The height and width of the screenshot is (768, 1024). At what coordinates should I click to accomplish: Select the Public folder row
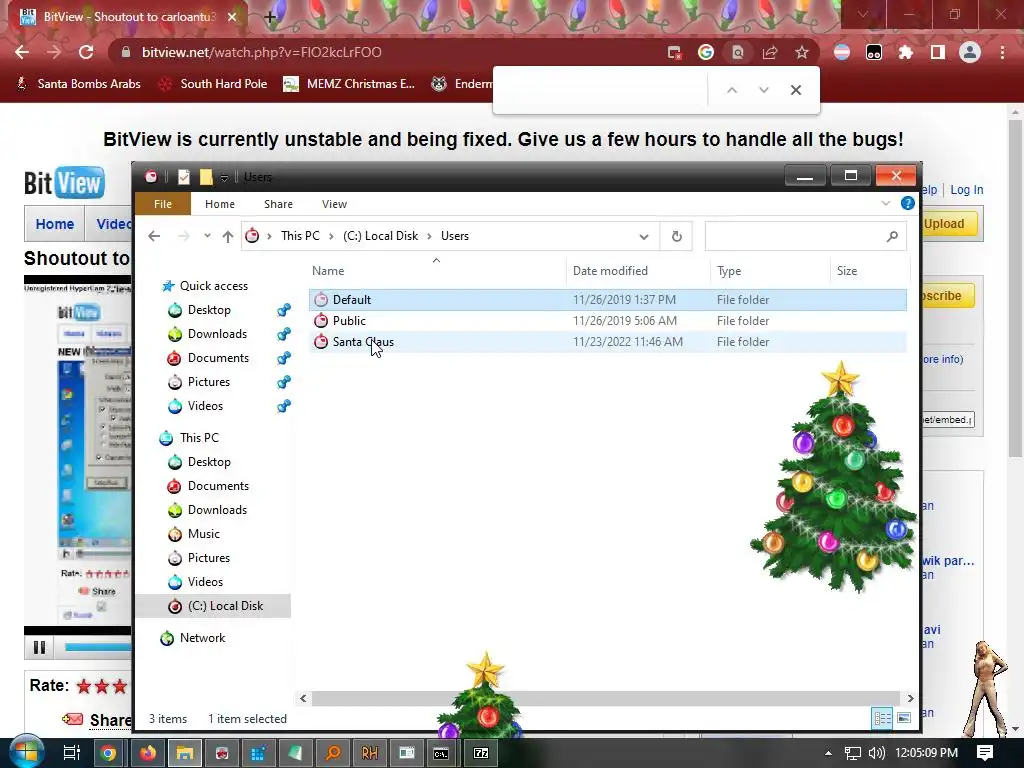click(x=607, y=321)
